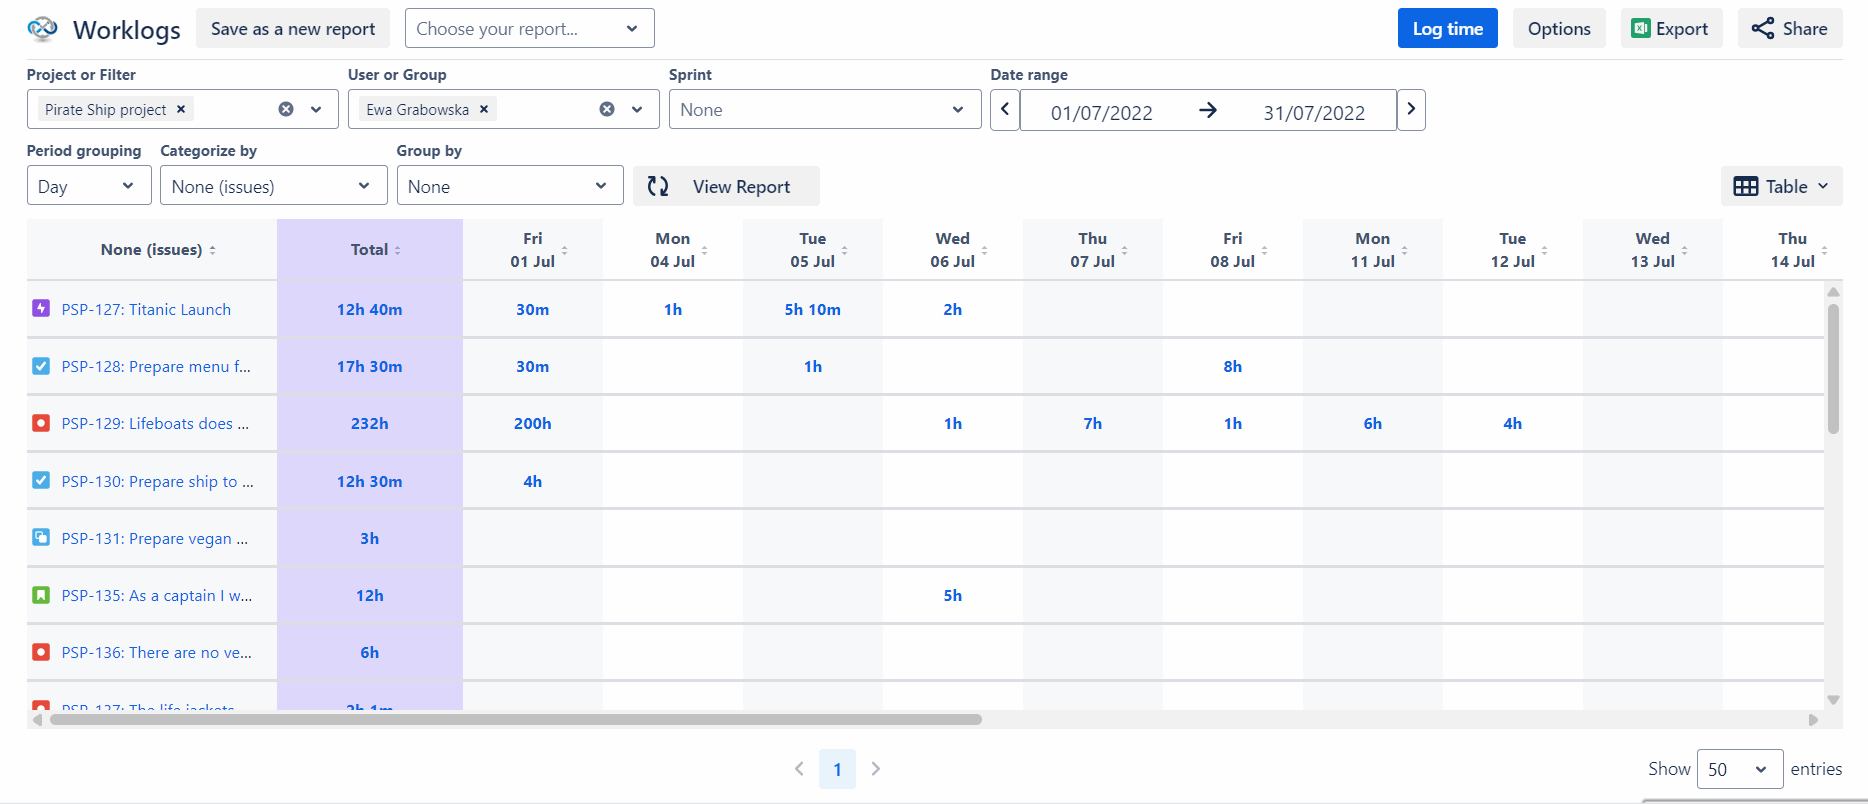Click the vertical table scrollbar thumb
This screenshot has width=1868, height=804.
click(x=1833, y=368)
